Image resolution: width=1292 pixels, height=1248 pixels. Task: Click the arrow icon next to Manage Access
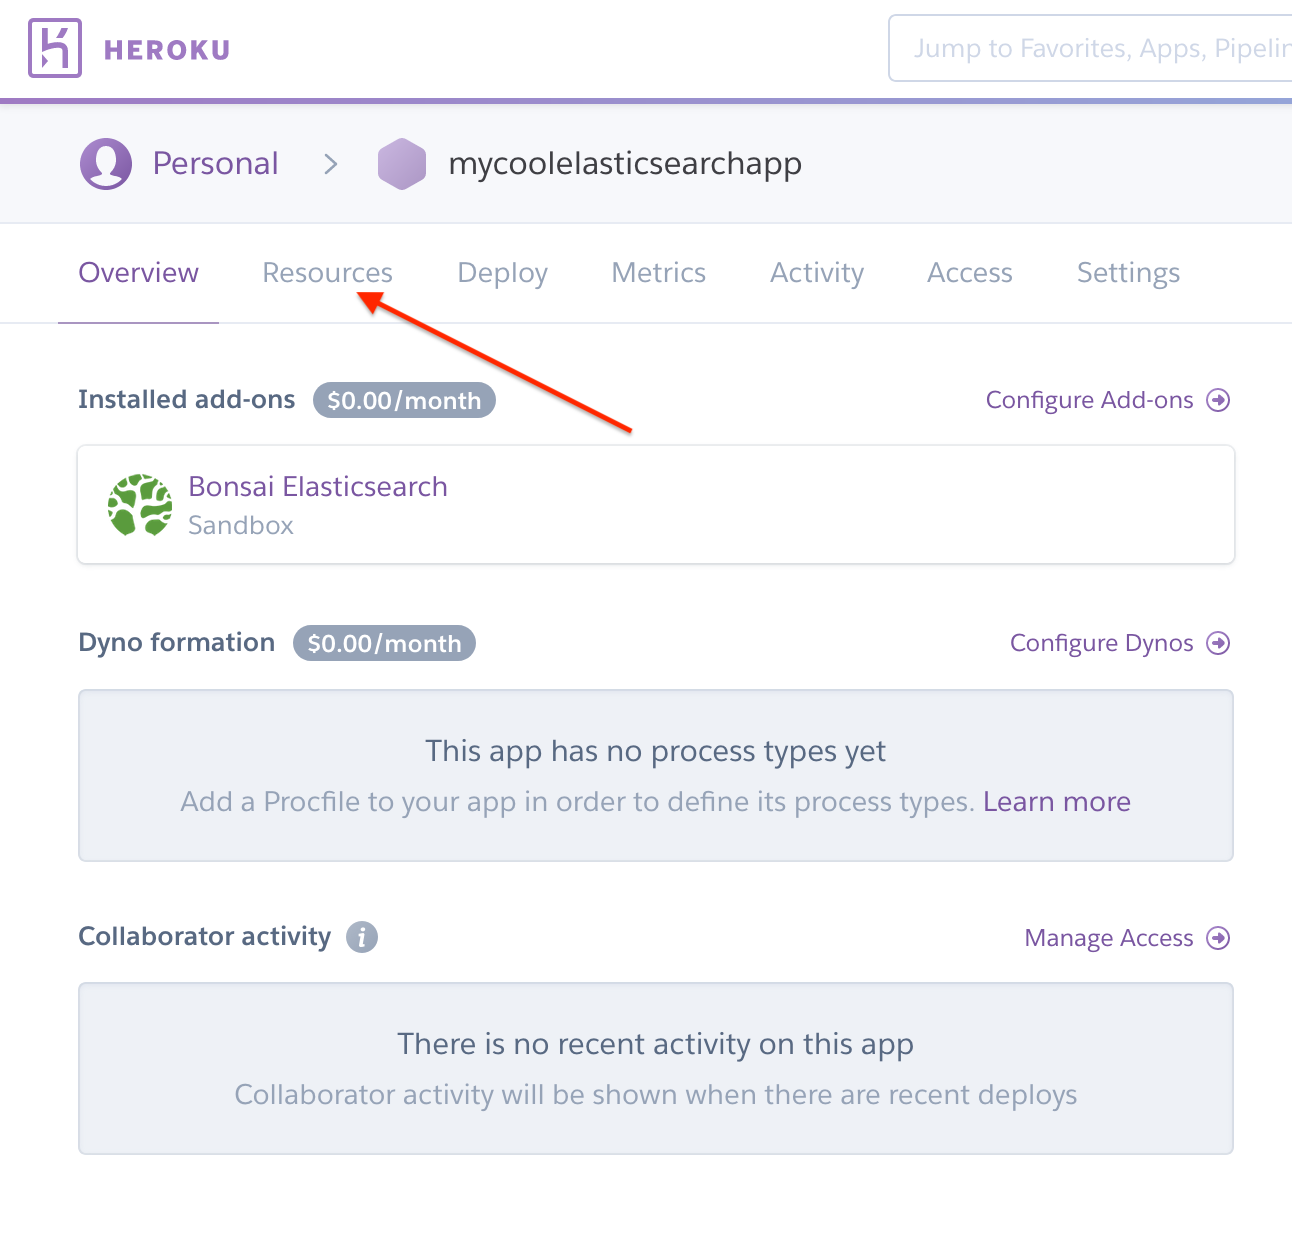tap(1220, 938)
